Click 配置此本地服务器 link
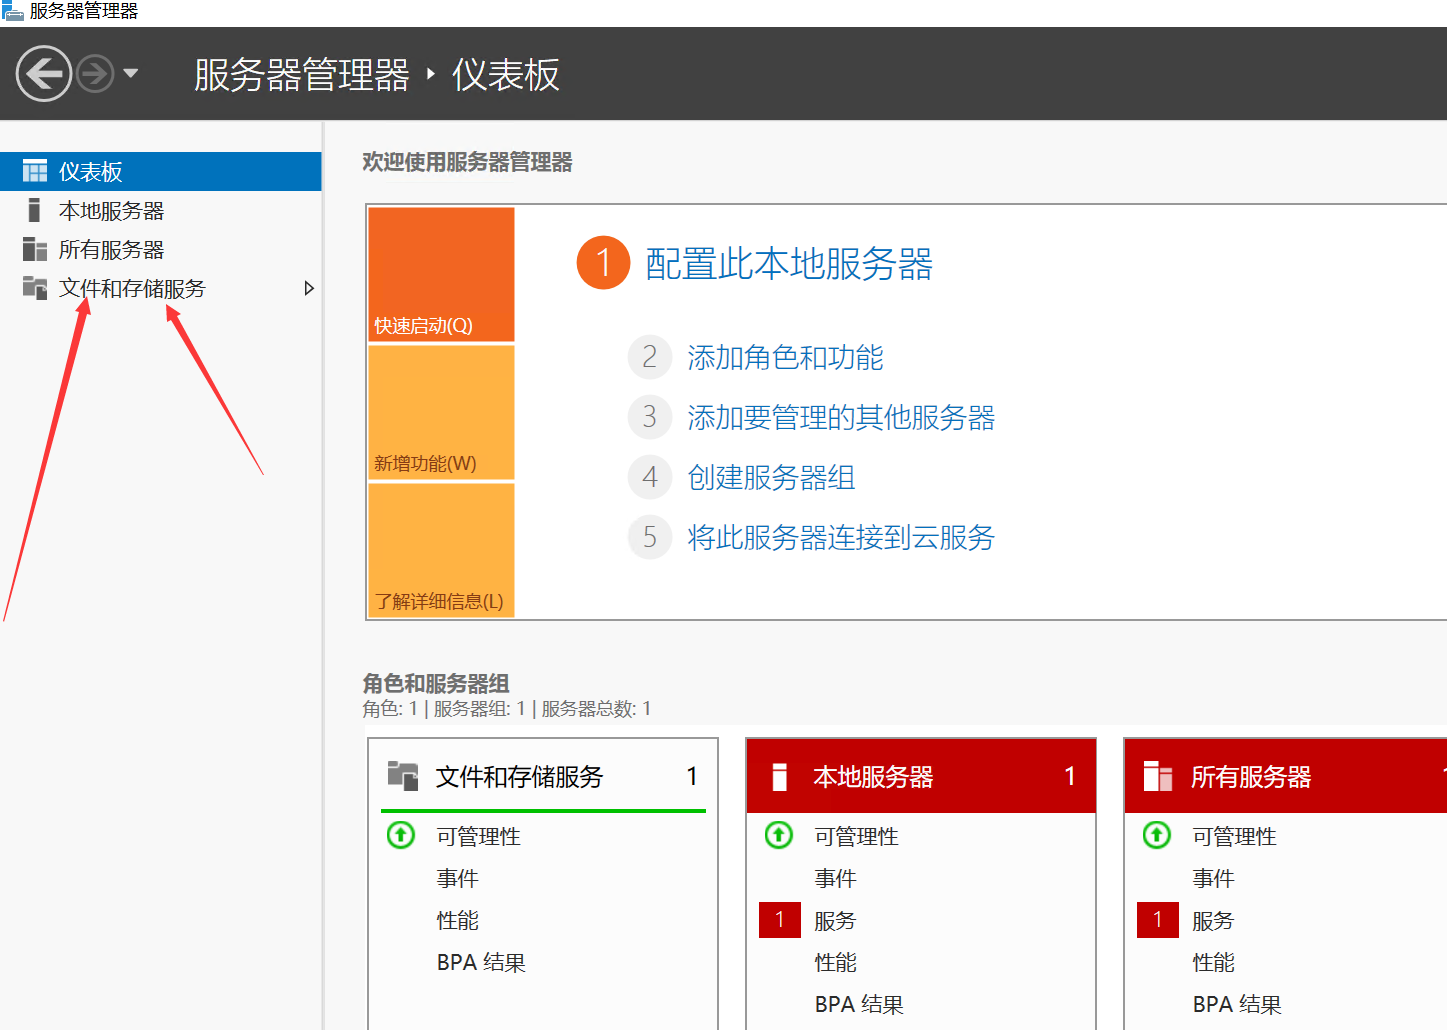1447x1030 pixels. 788,264
